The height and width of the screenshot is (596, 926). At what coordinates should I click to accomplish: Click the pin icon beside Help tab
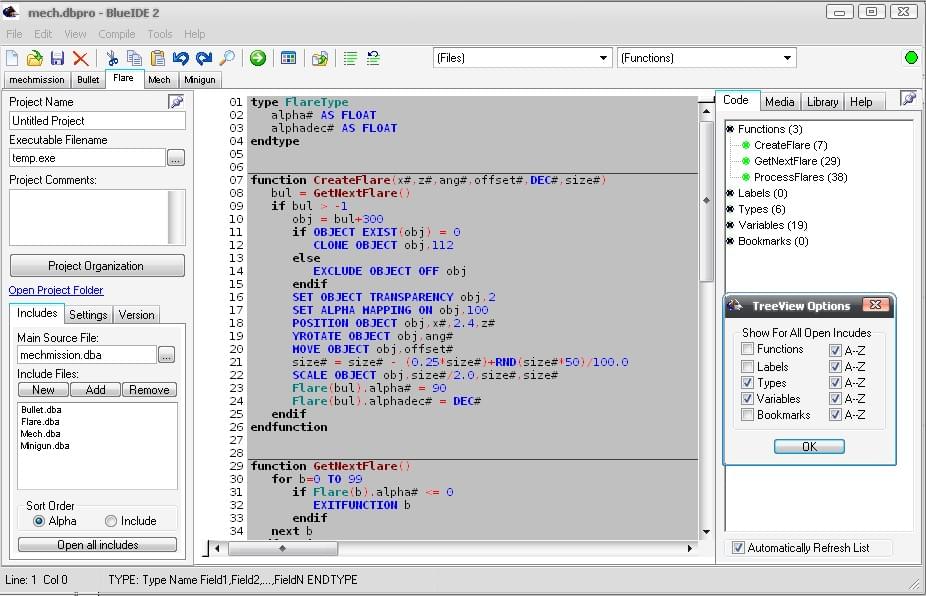click(908, 98)
